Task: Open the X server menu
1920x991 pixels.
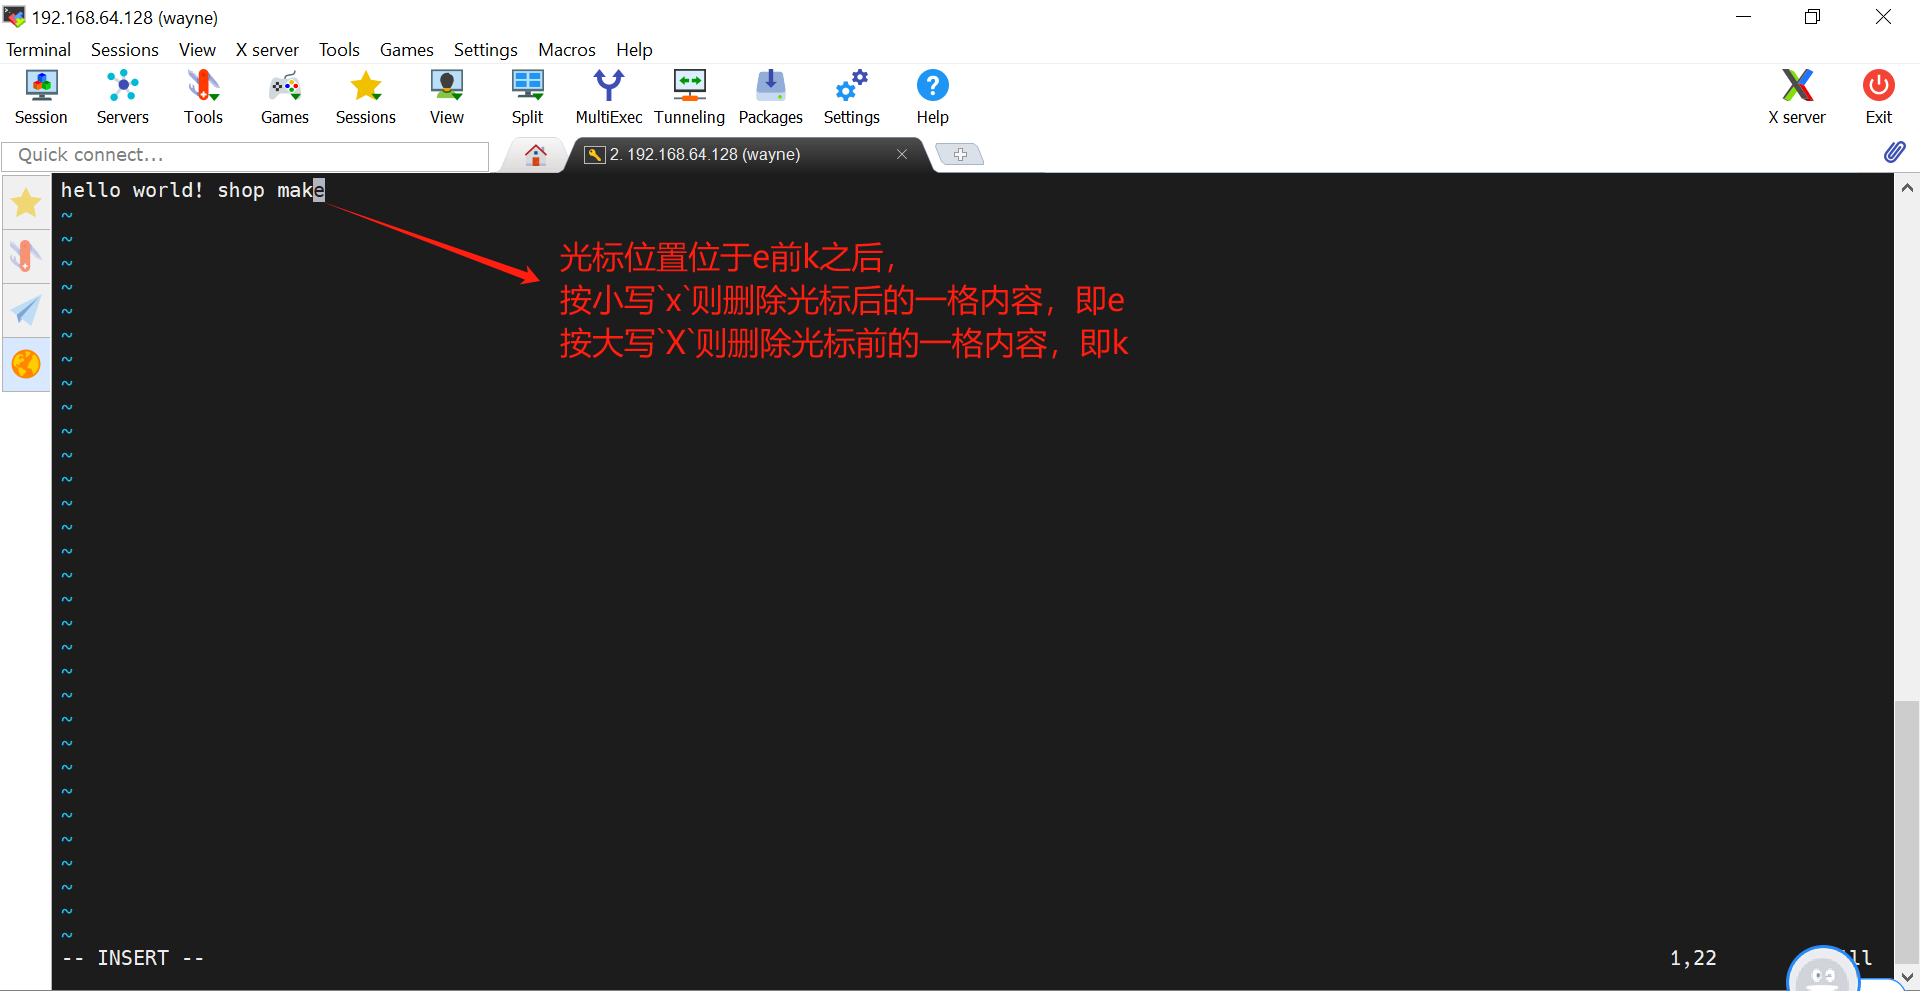Action: coord(267,50)
